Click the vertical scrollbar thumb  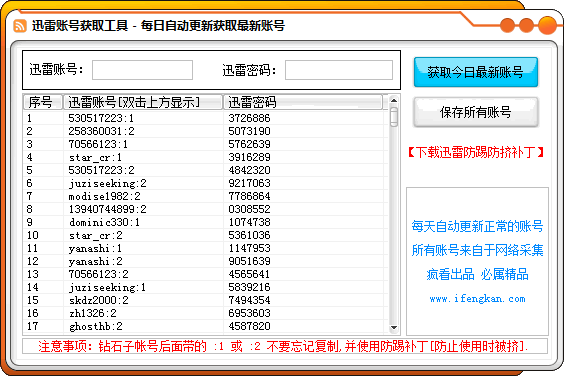pos(394,117)
